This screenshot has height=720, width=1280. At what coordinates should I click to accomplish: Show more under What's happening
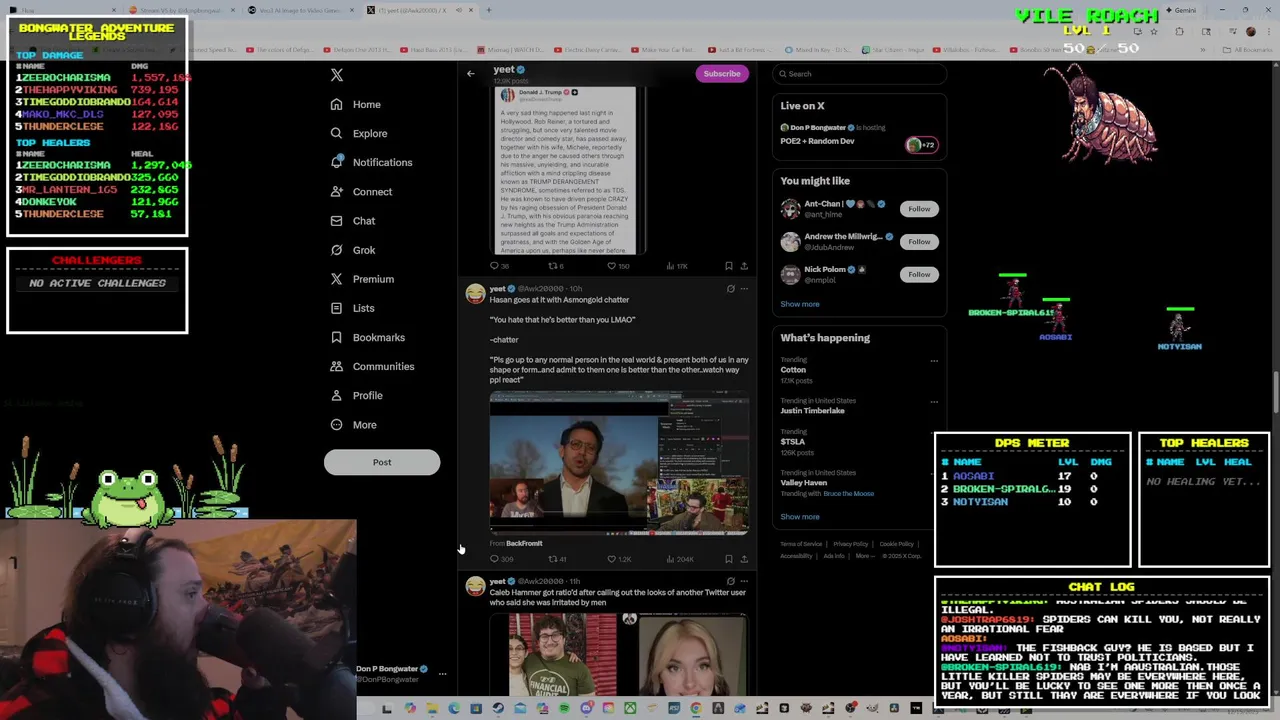800,517
